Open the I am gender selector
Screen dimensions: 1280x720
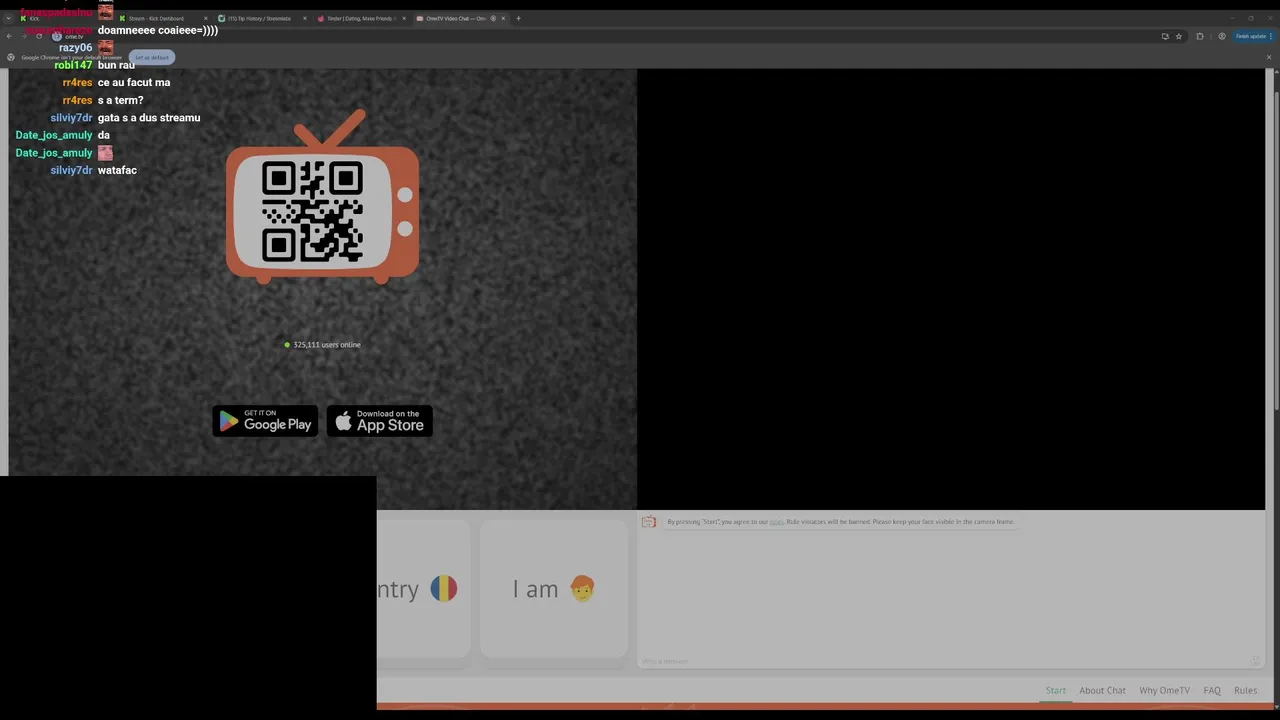[554, 589]
